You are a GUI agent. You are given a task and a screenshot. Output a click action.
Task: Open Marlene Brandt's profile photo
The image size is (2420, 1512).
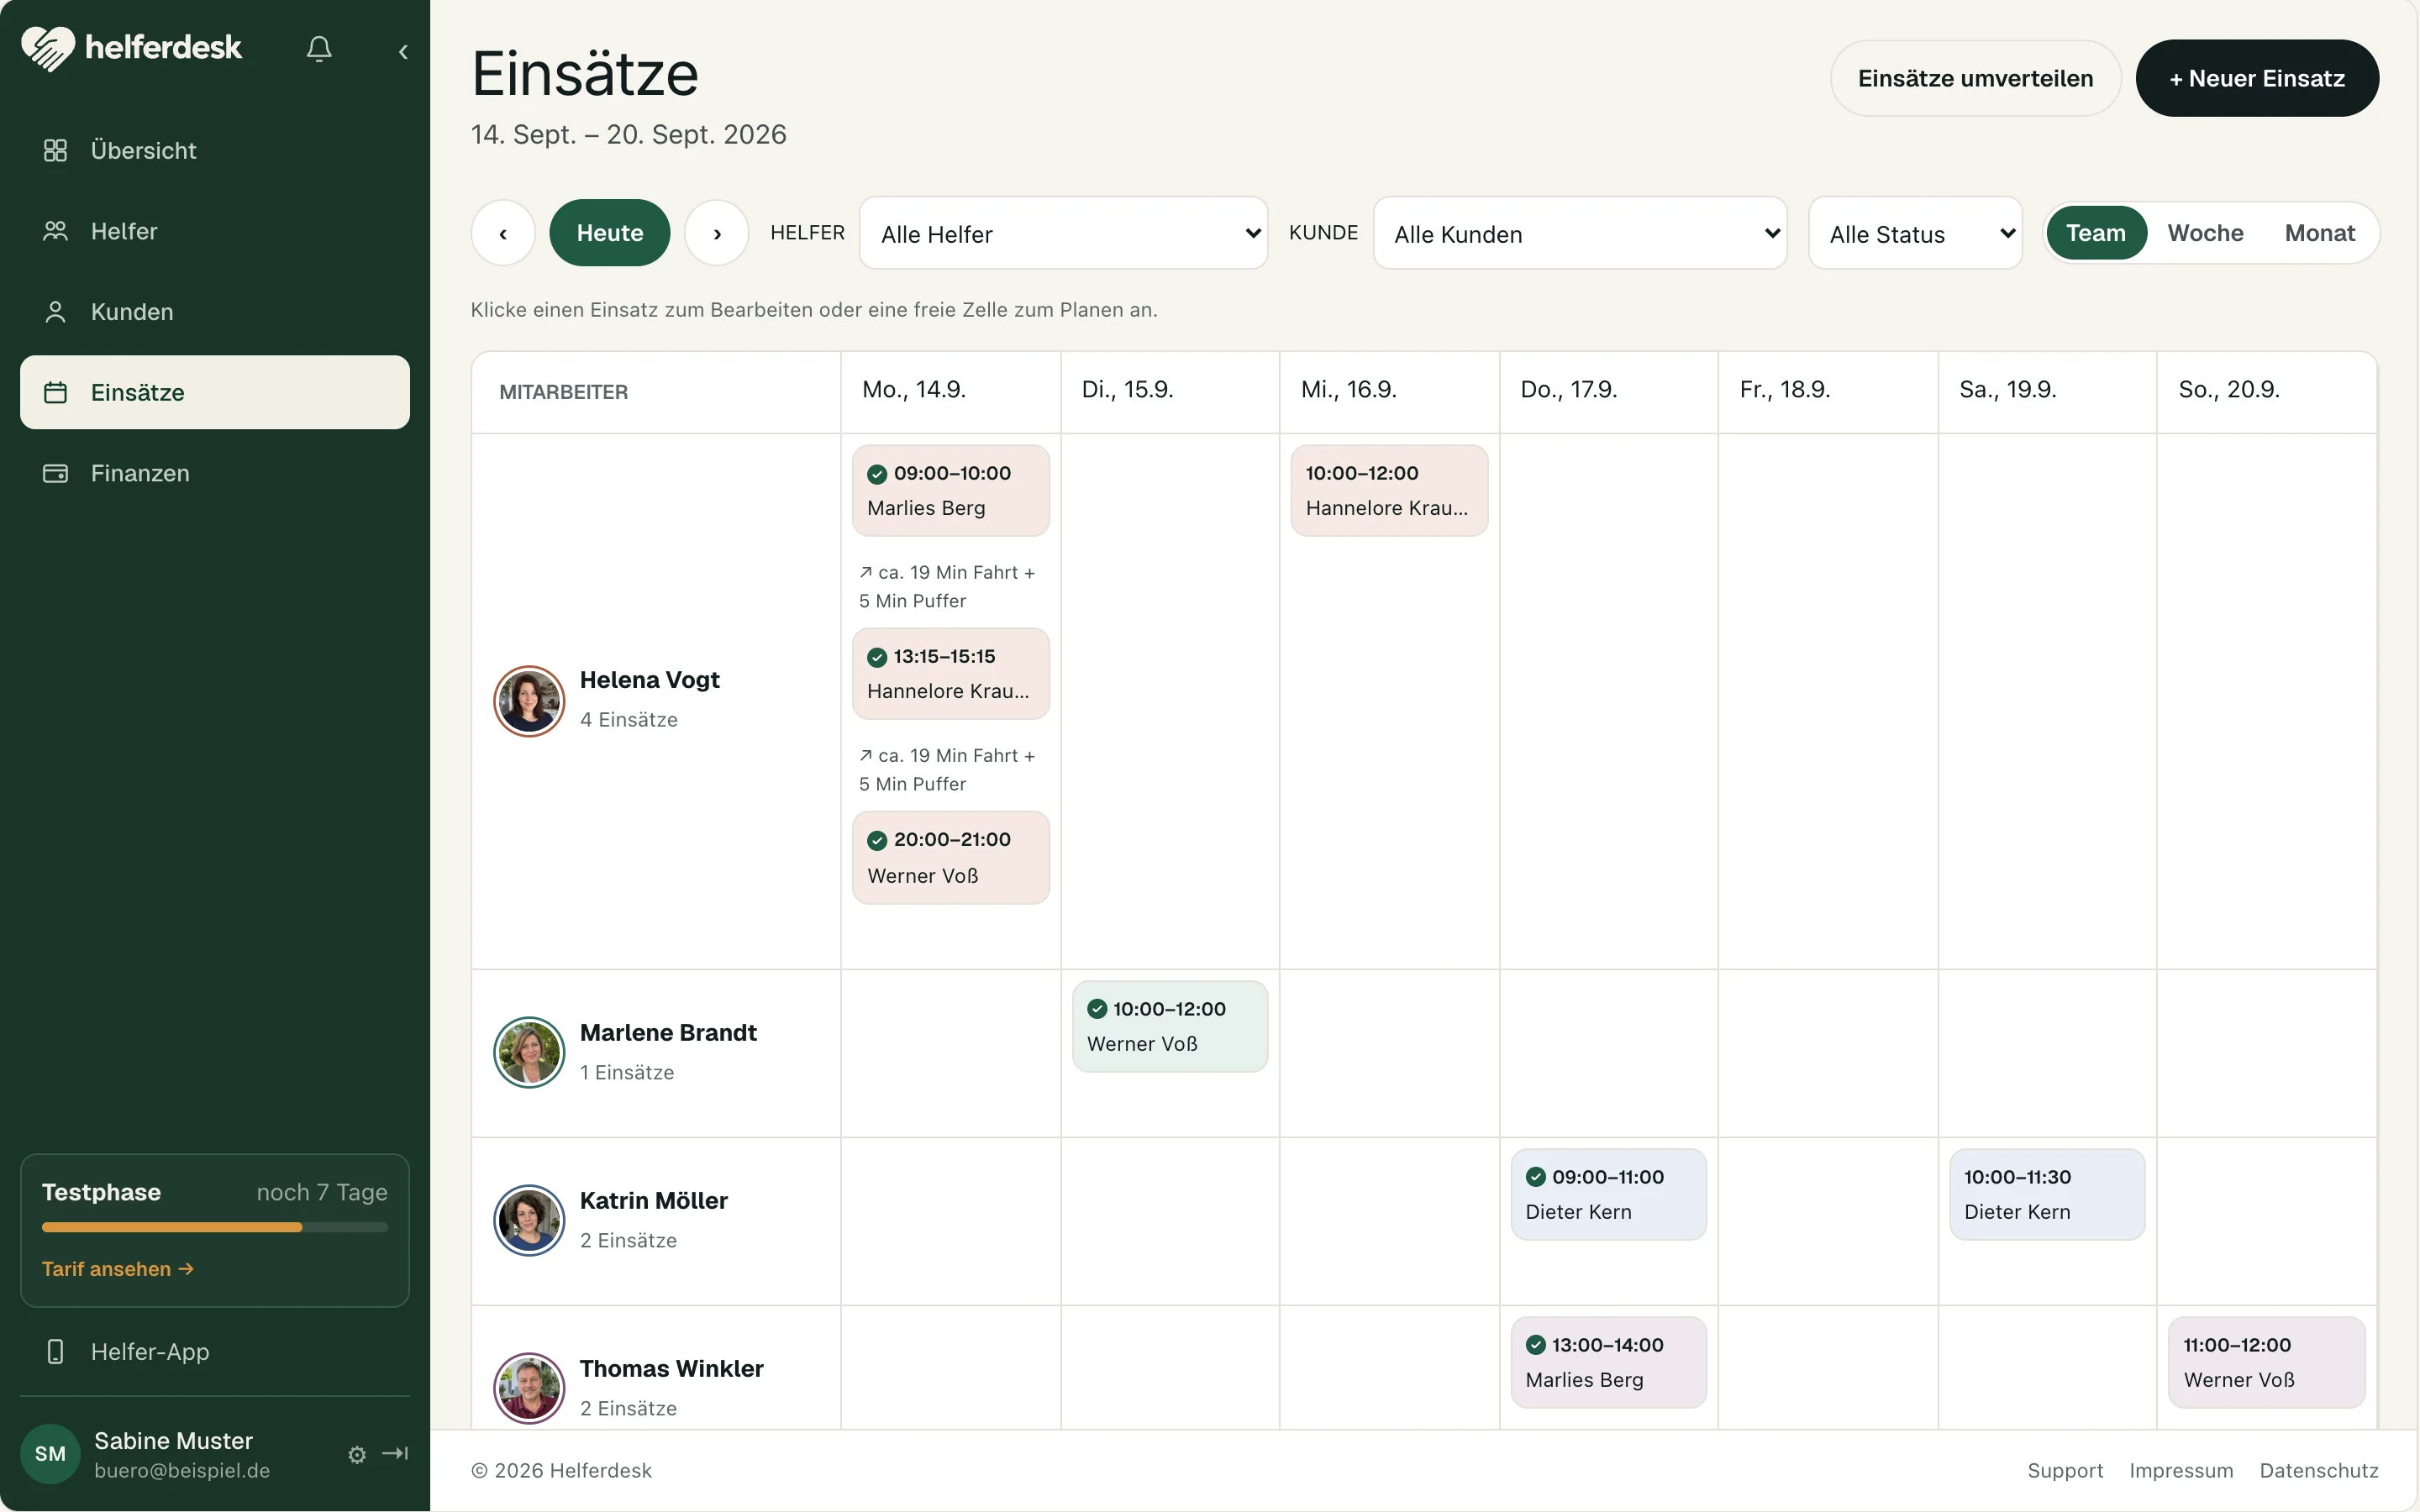pyautogui.click(x=529, y=1052)
